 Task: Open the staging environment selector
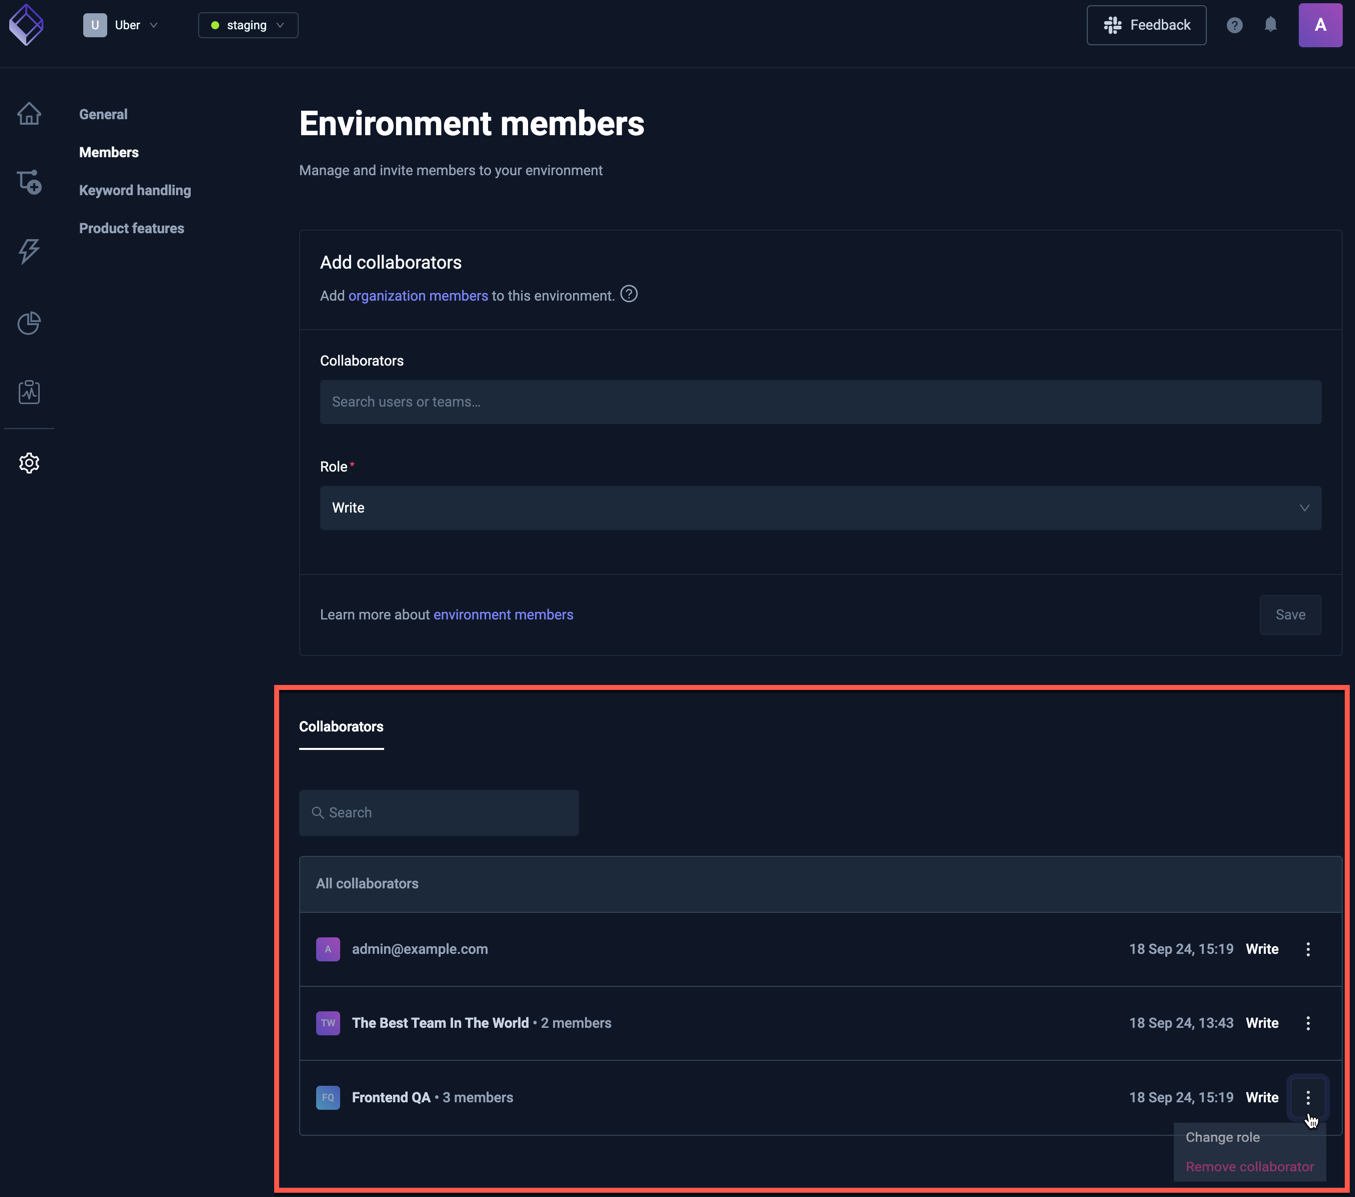pyautogui.click(x=248, y=25)
